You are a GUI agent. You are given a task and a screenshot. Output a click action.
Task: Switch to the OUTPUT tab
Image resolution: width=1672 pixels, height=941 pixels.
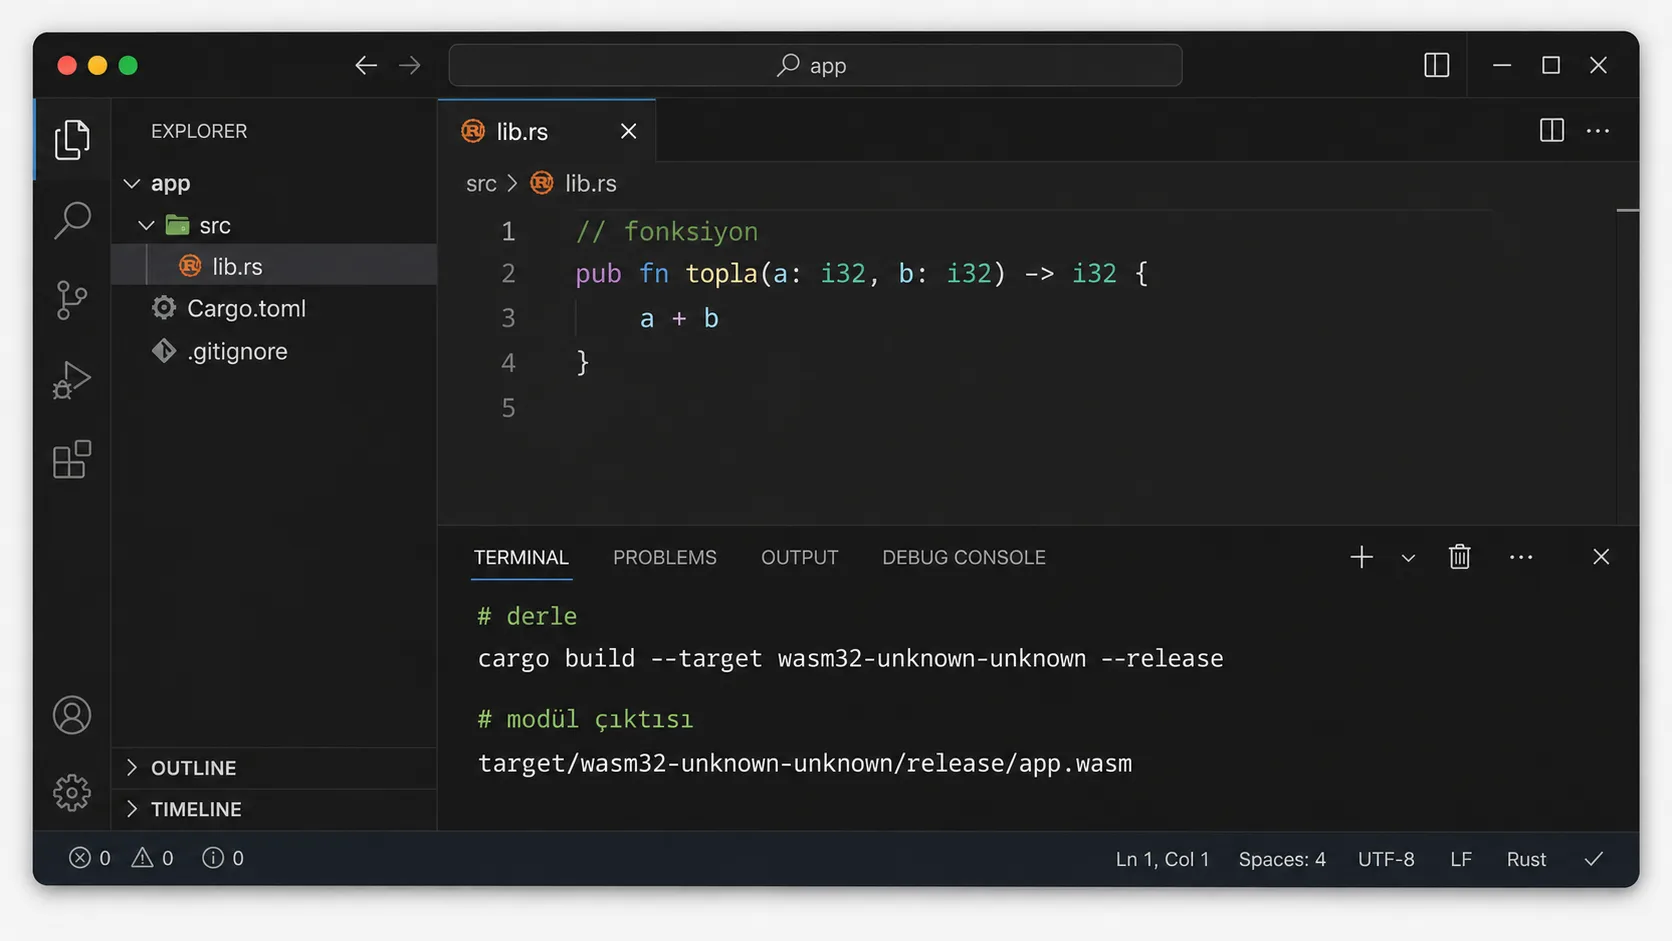point(800,558)
